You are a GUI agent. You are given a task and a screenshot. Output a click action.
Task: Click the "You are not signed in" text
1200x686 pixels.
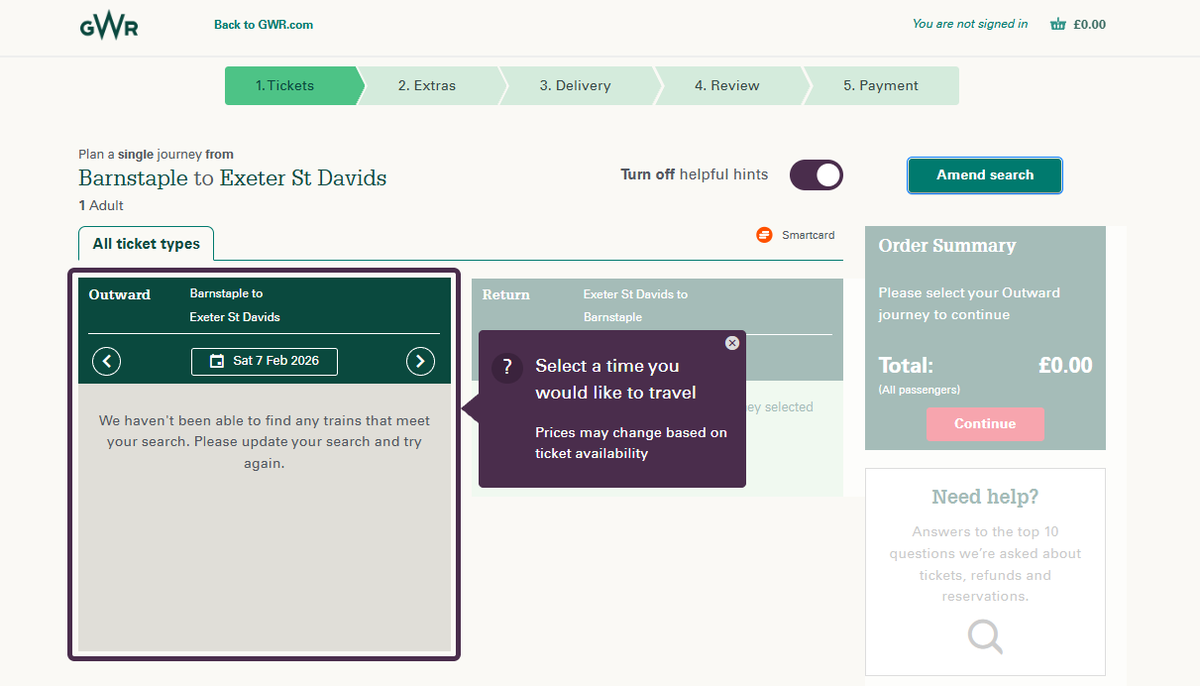970,24
